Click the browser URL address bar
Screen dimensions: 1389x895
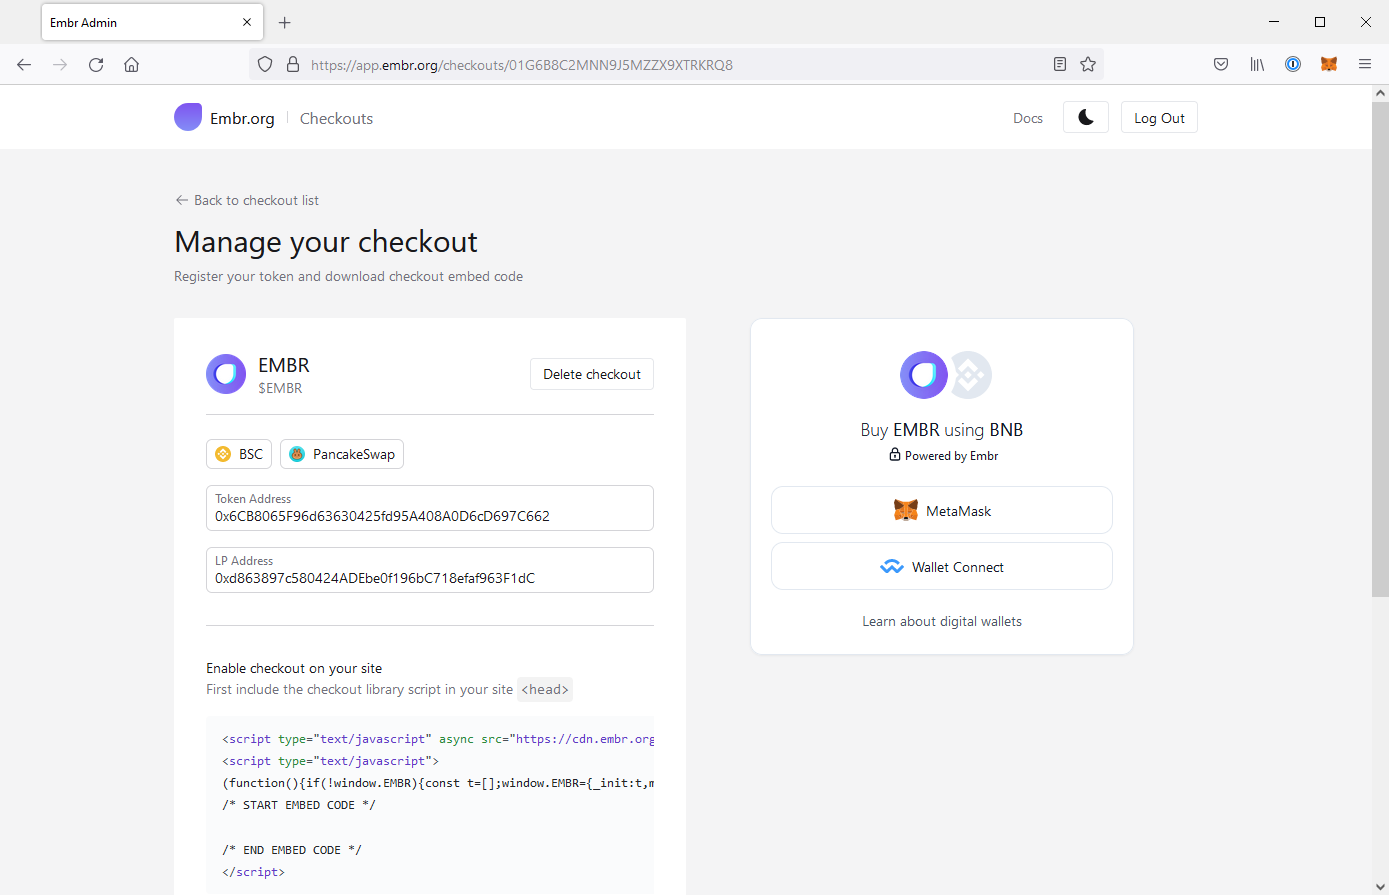pos(675,64)
